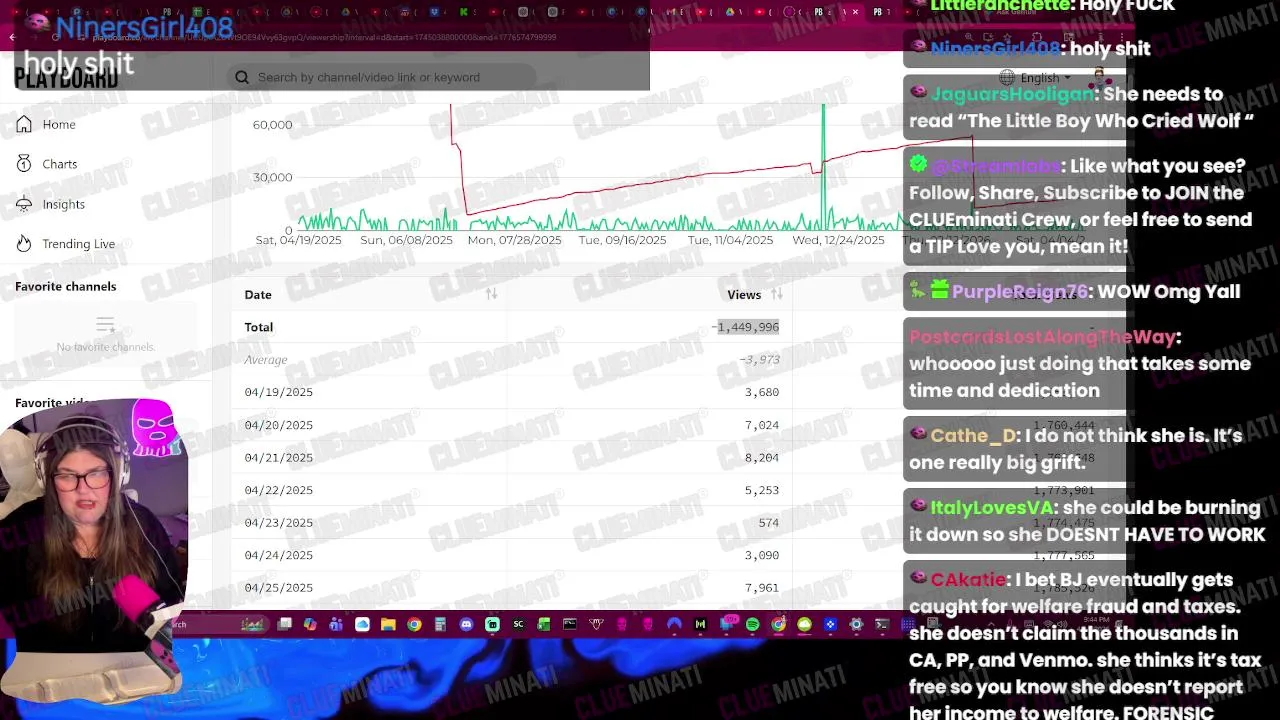Viewport: 1280px width, 720px height.
Task: Click the views value 3,680
Action: pyautogui.click(x=762, y=392)
